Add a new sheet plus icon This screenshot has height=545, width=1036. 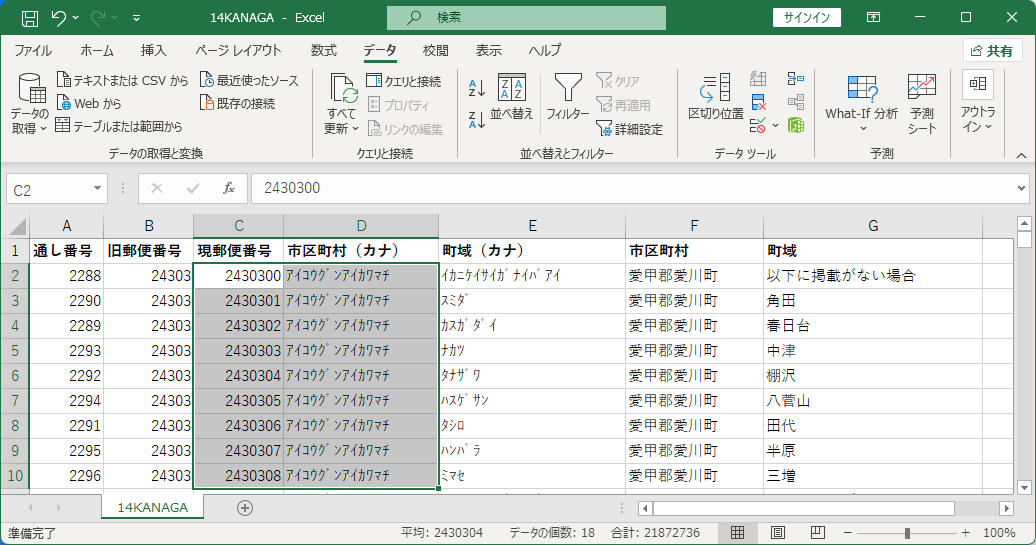(x=244, y=508)
